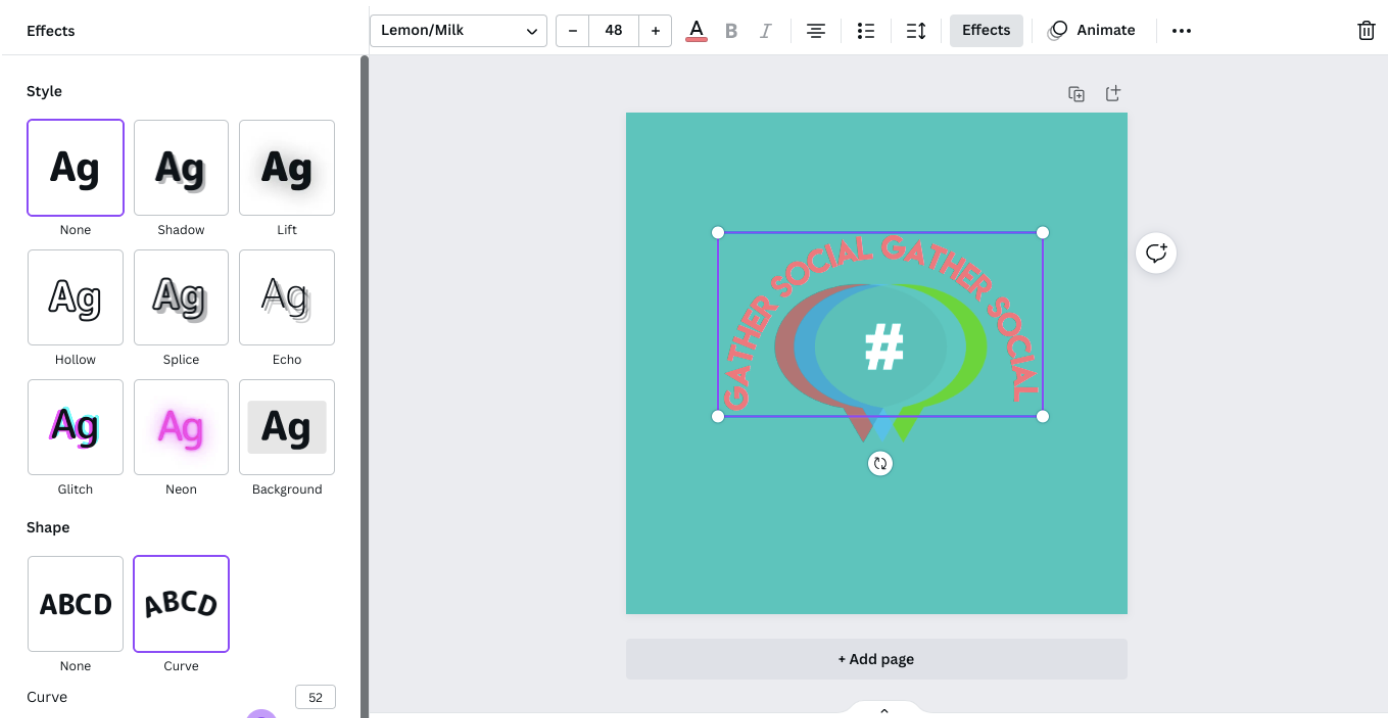Apply bulleted list formatting
This screenshot has width=1390, height=718.
(x=866, y=31)
